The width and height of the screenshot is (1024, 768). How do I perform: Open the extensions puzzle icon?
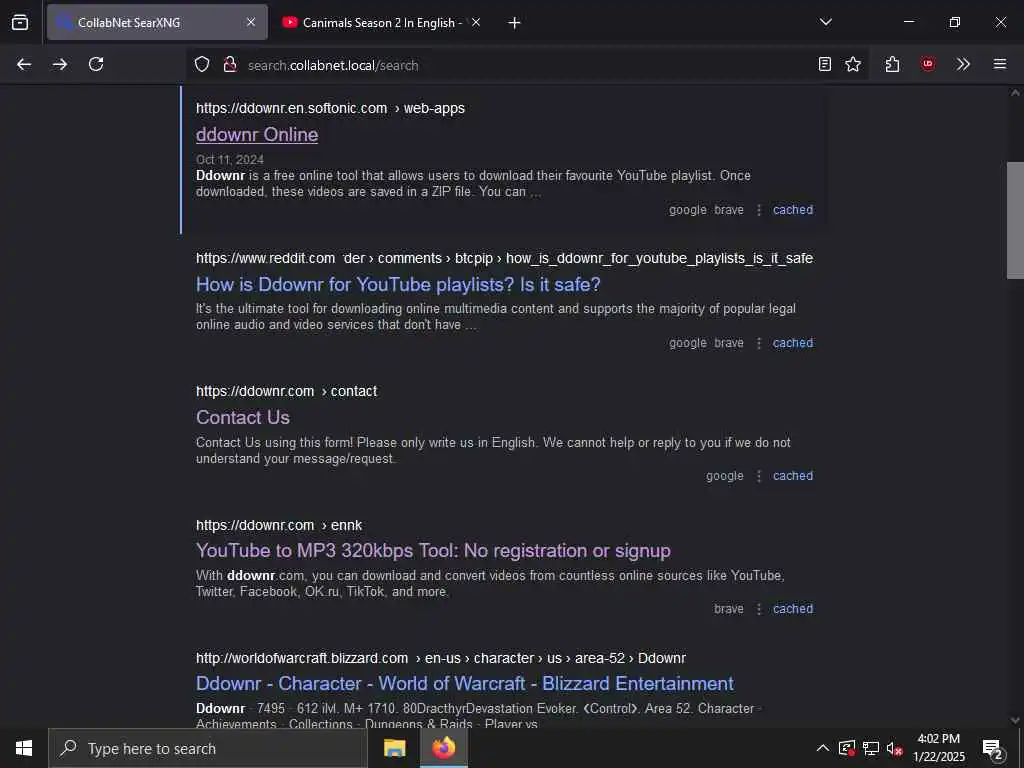pos(892,64)
